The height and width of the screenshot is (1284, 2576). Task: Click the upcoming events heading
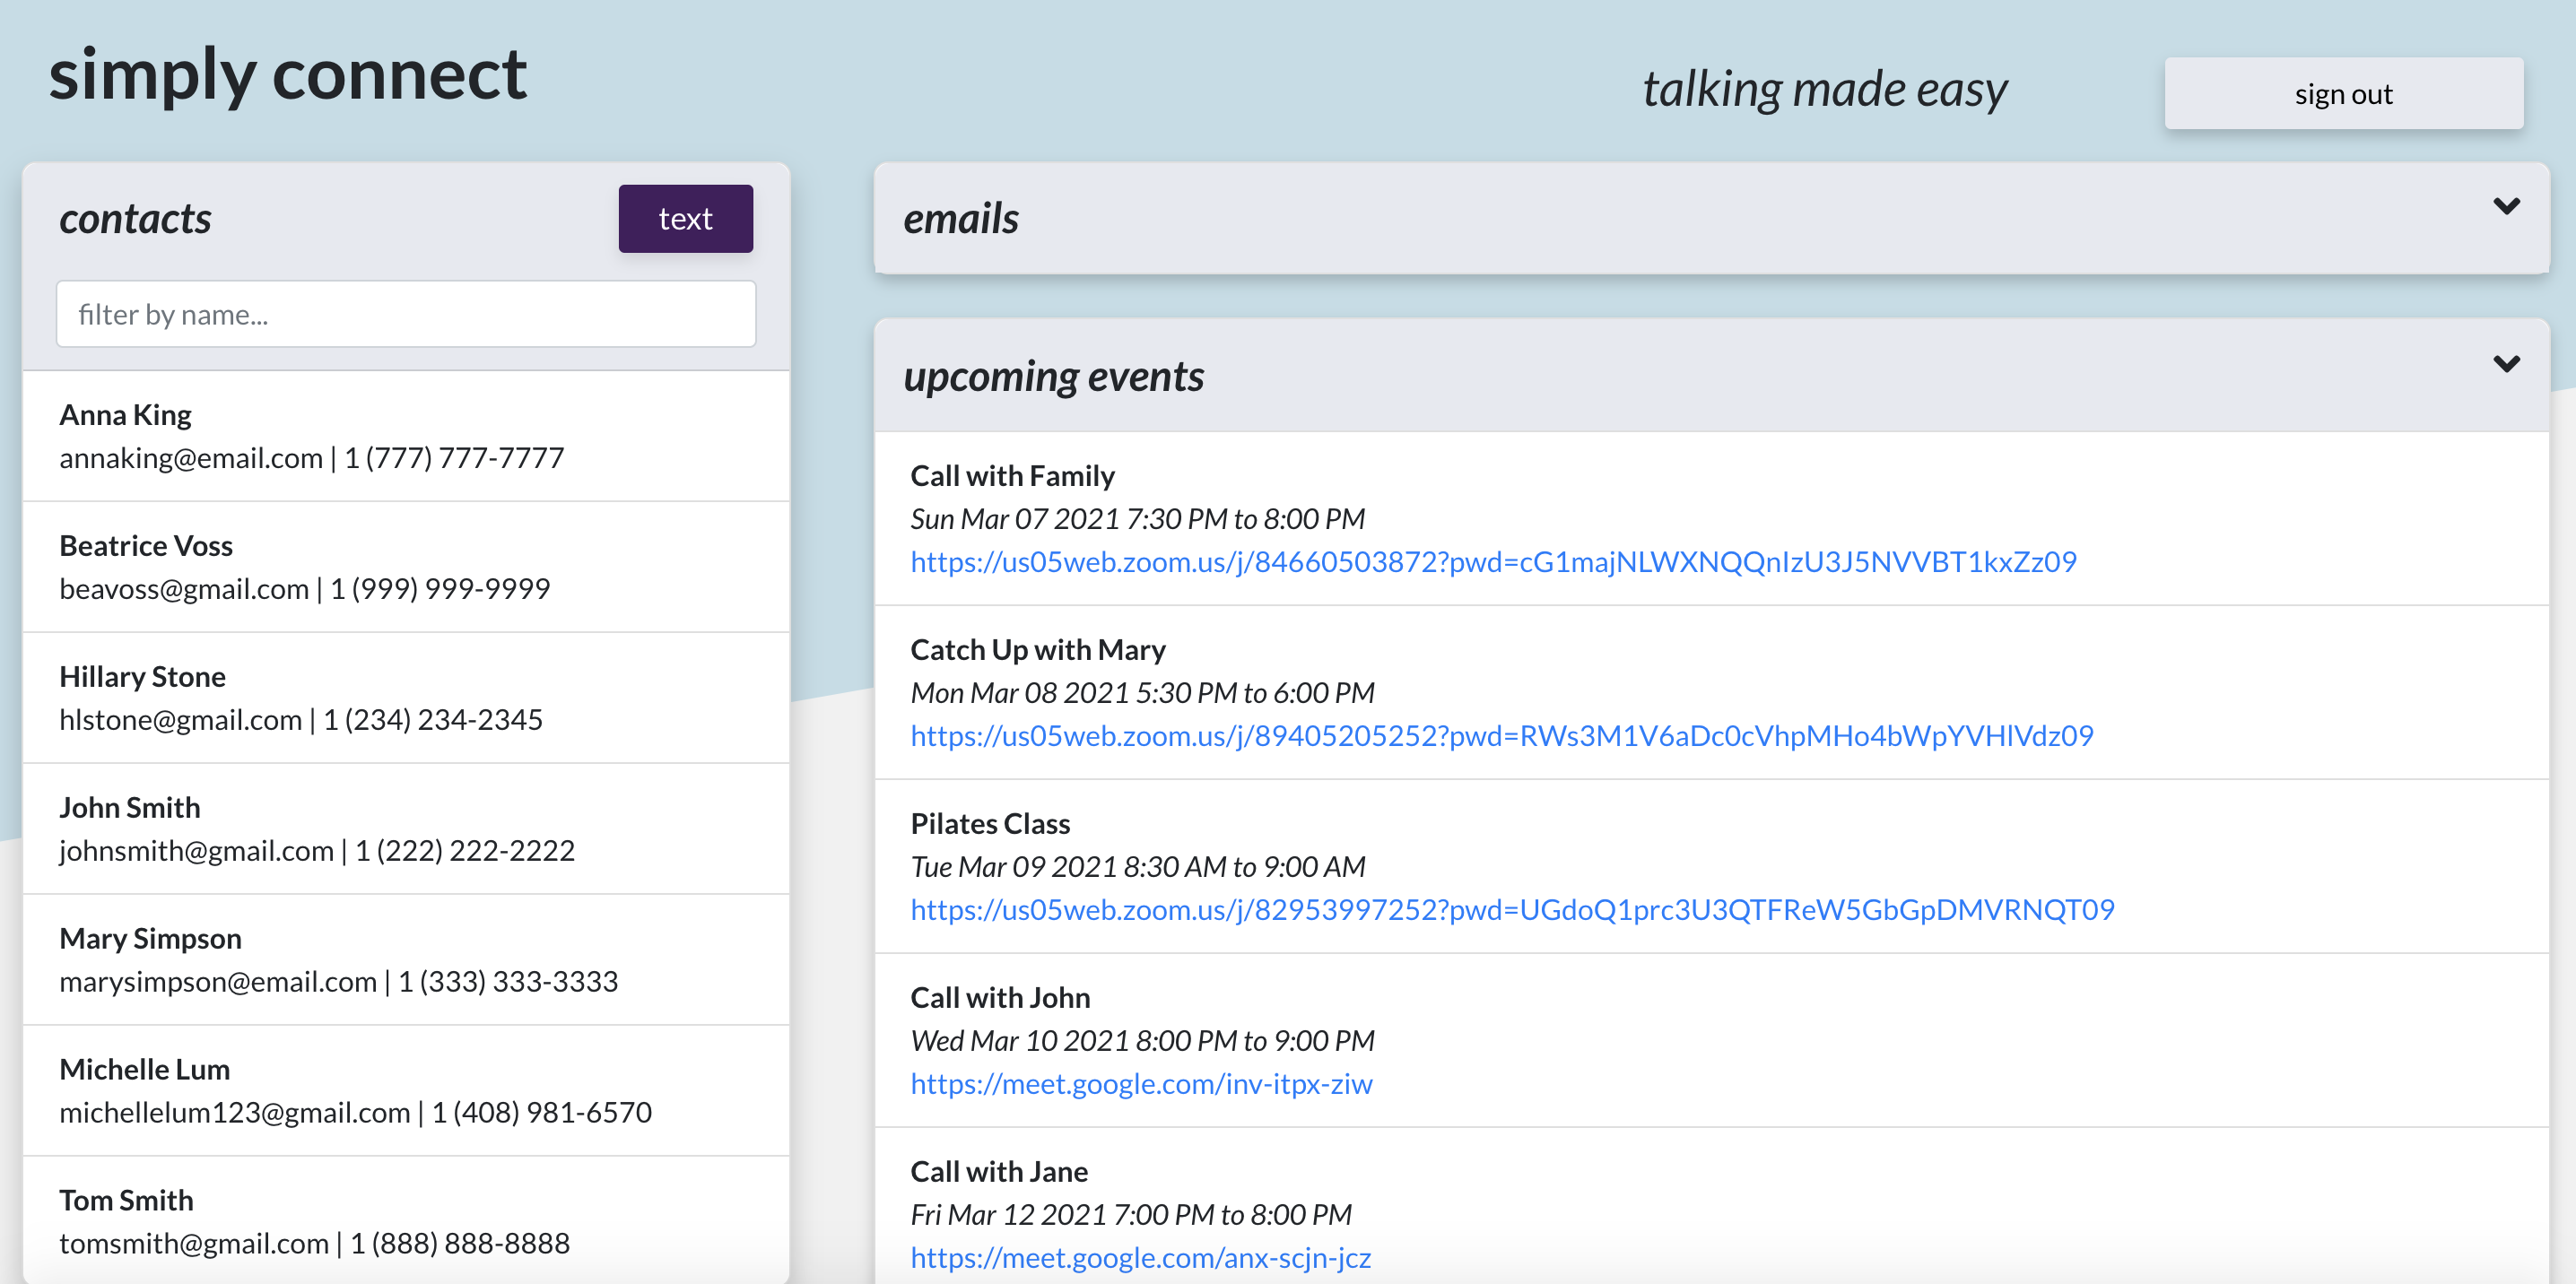coord(1053,377)
